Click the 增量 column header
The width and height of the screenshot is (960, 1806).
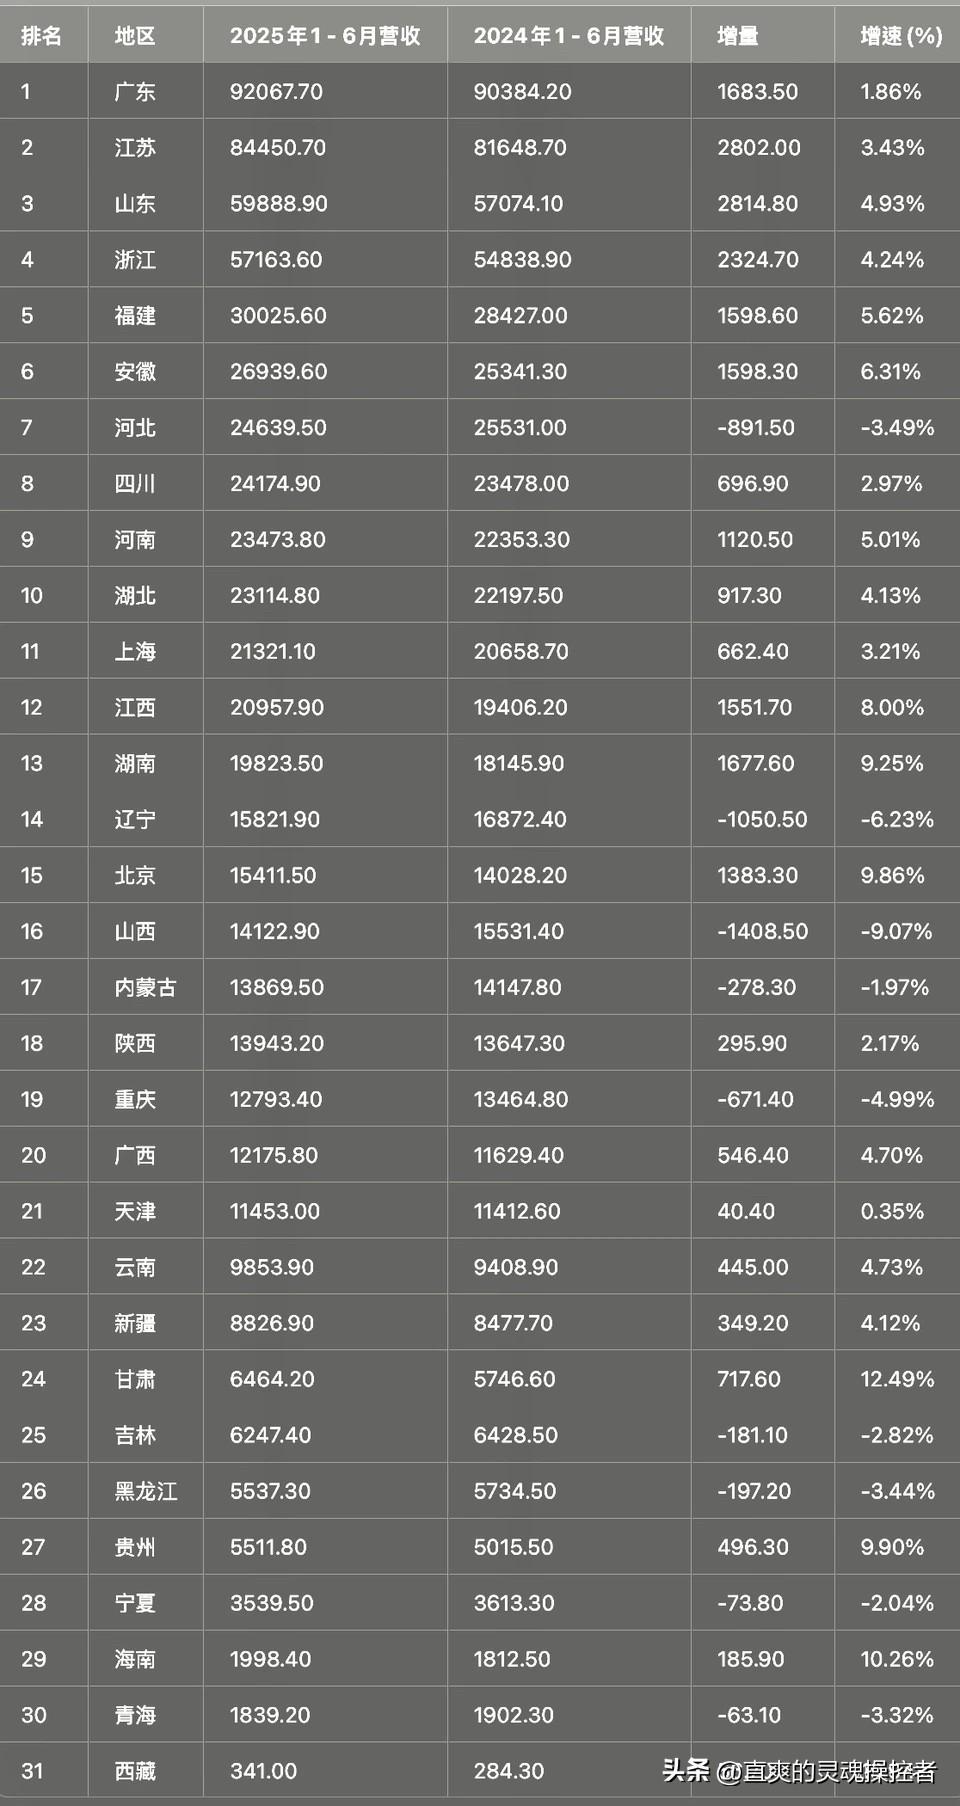[x=738, y=36]
